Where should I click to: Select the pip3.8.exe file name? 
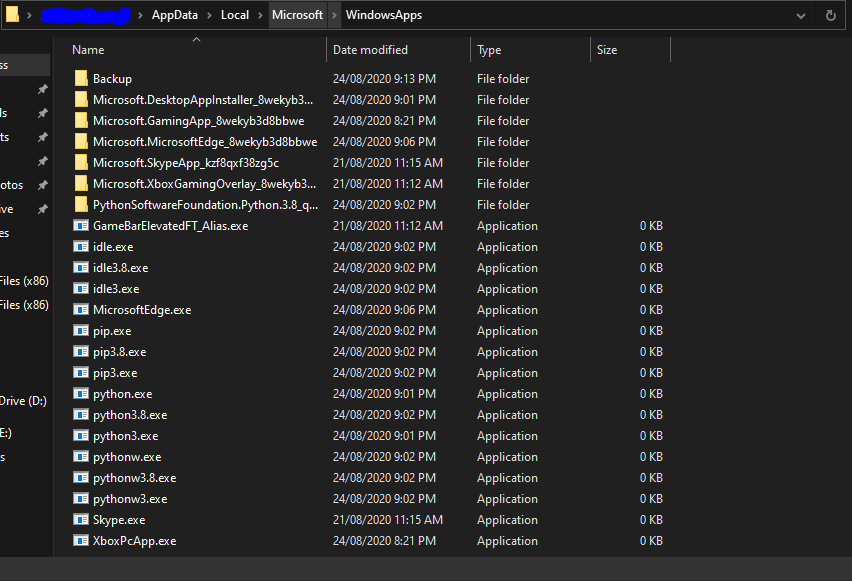(x=120, y=352)
